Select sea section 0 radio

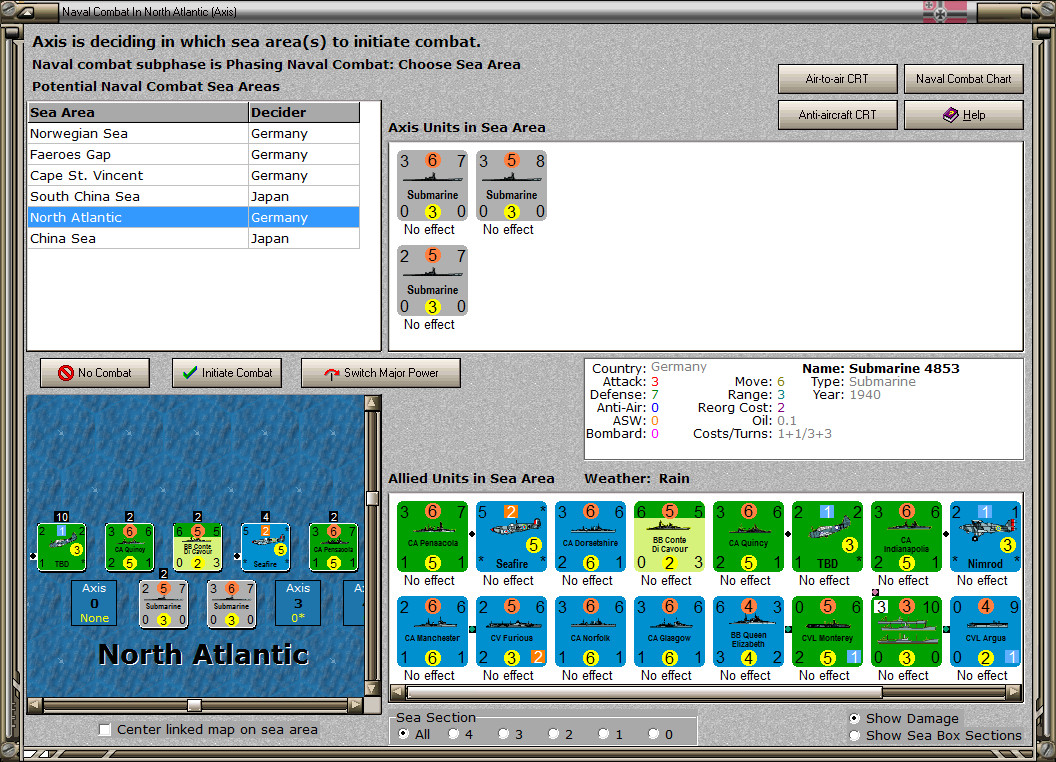click(653, 734)
